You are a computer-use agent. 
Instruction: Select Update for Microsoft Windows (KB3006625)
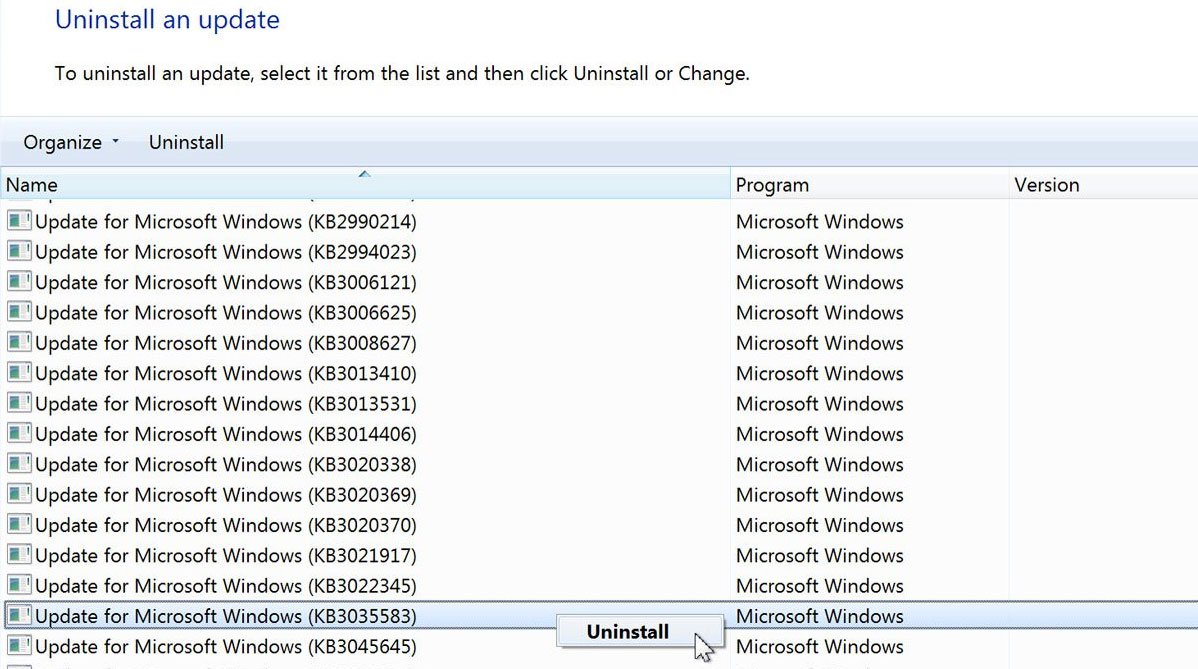[x=225, y=313]
